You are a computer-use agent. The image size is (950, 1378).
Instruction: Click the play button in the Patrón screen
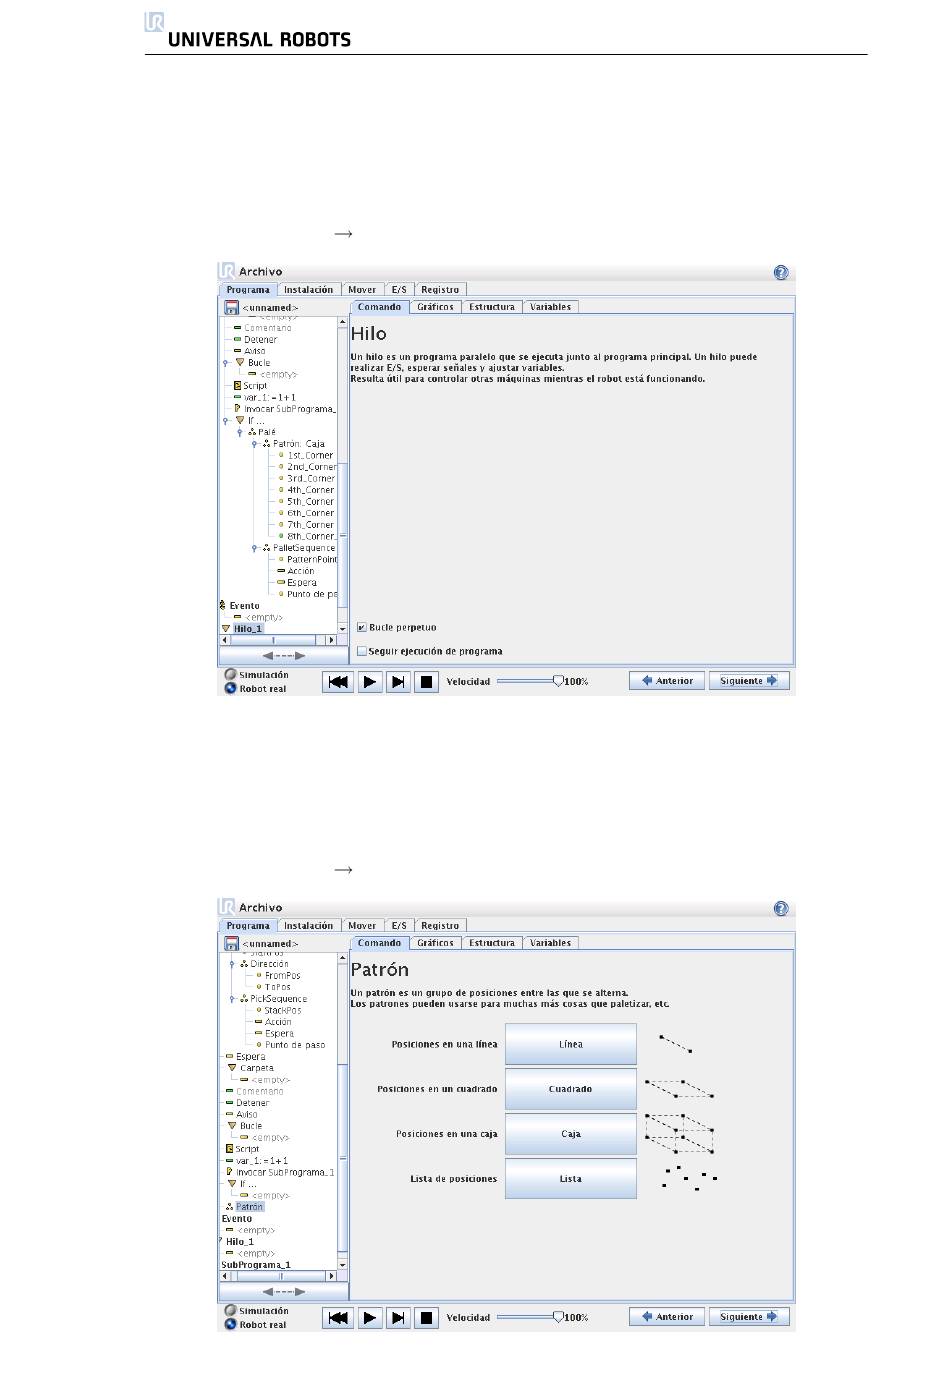click(370, 1318)
